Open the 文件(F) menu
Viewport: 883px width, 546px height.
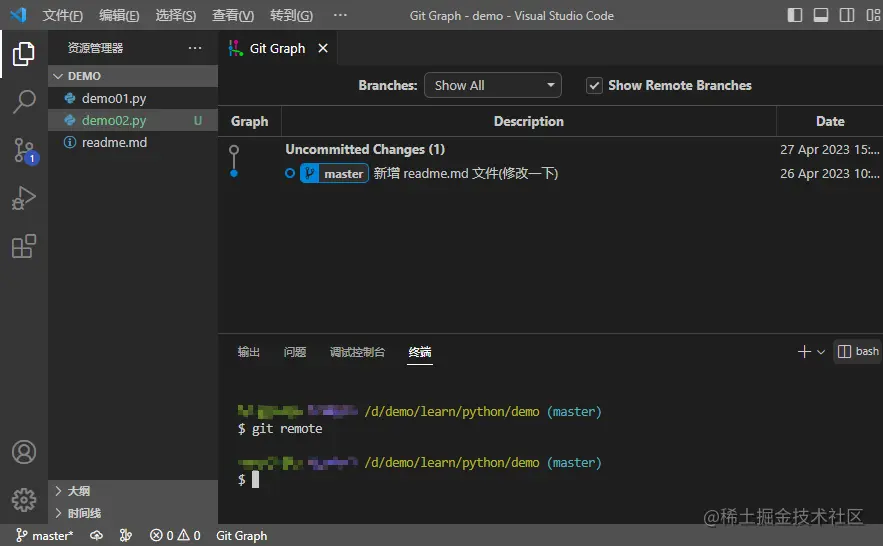(63, 15)
